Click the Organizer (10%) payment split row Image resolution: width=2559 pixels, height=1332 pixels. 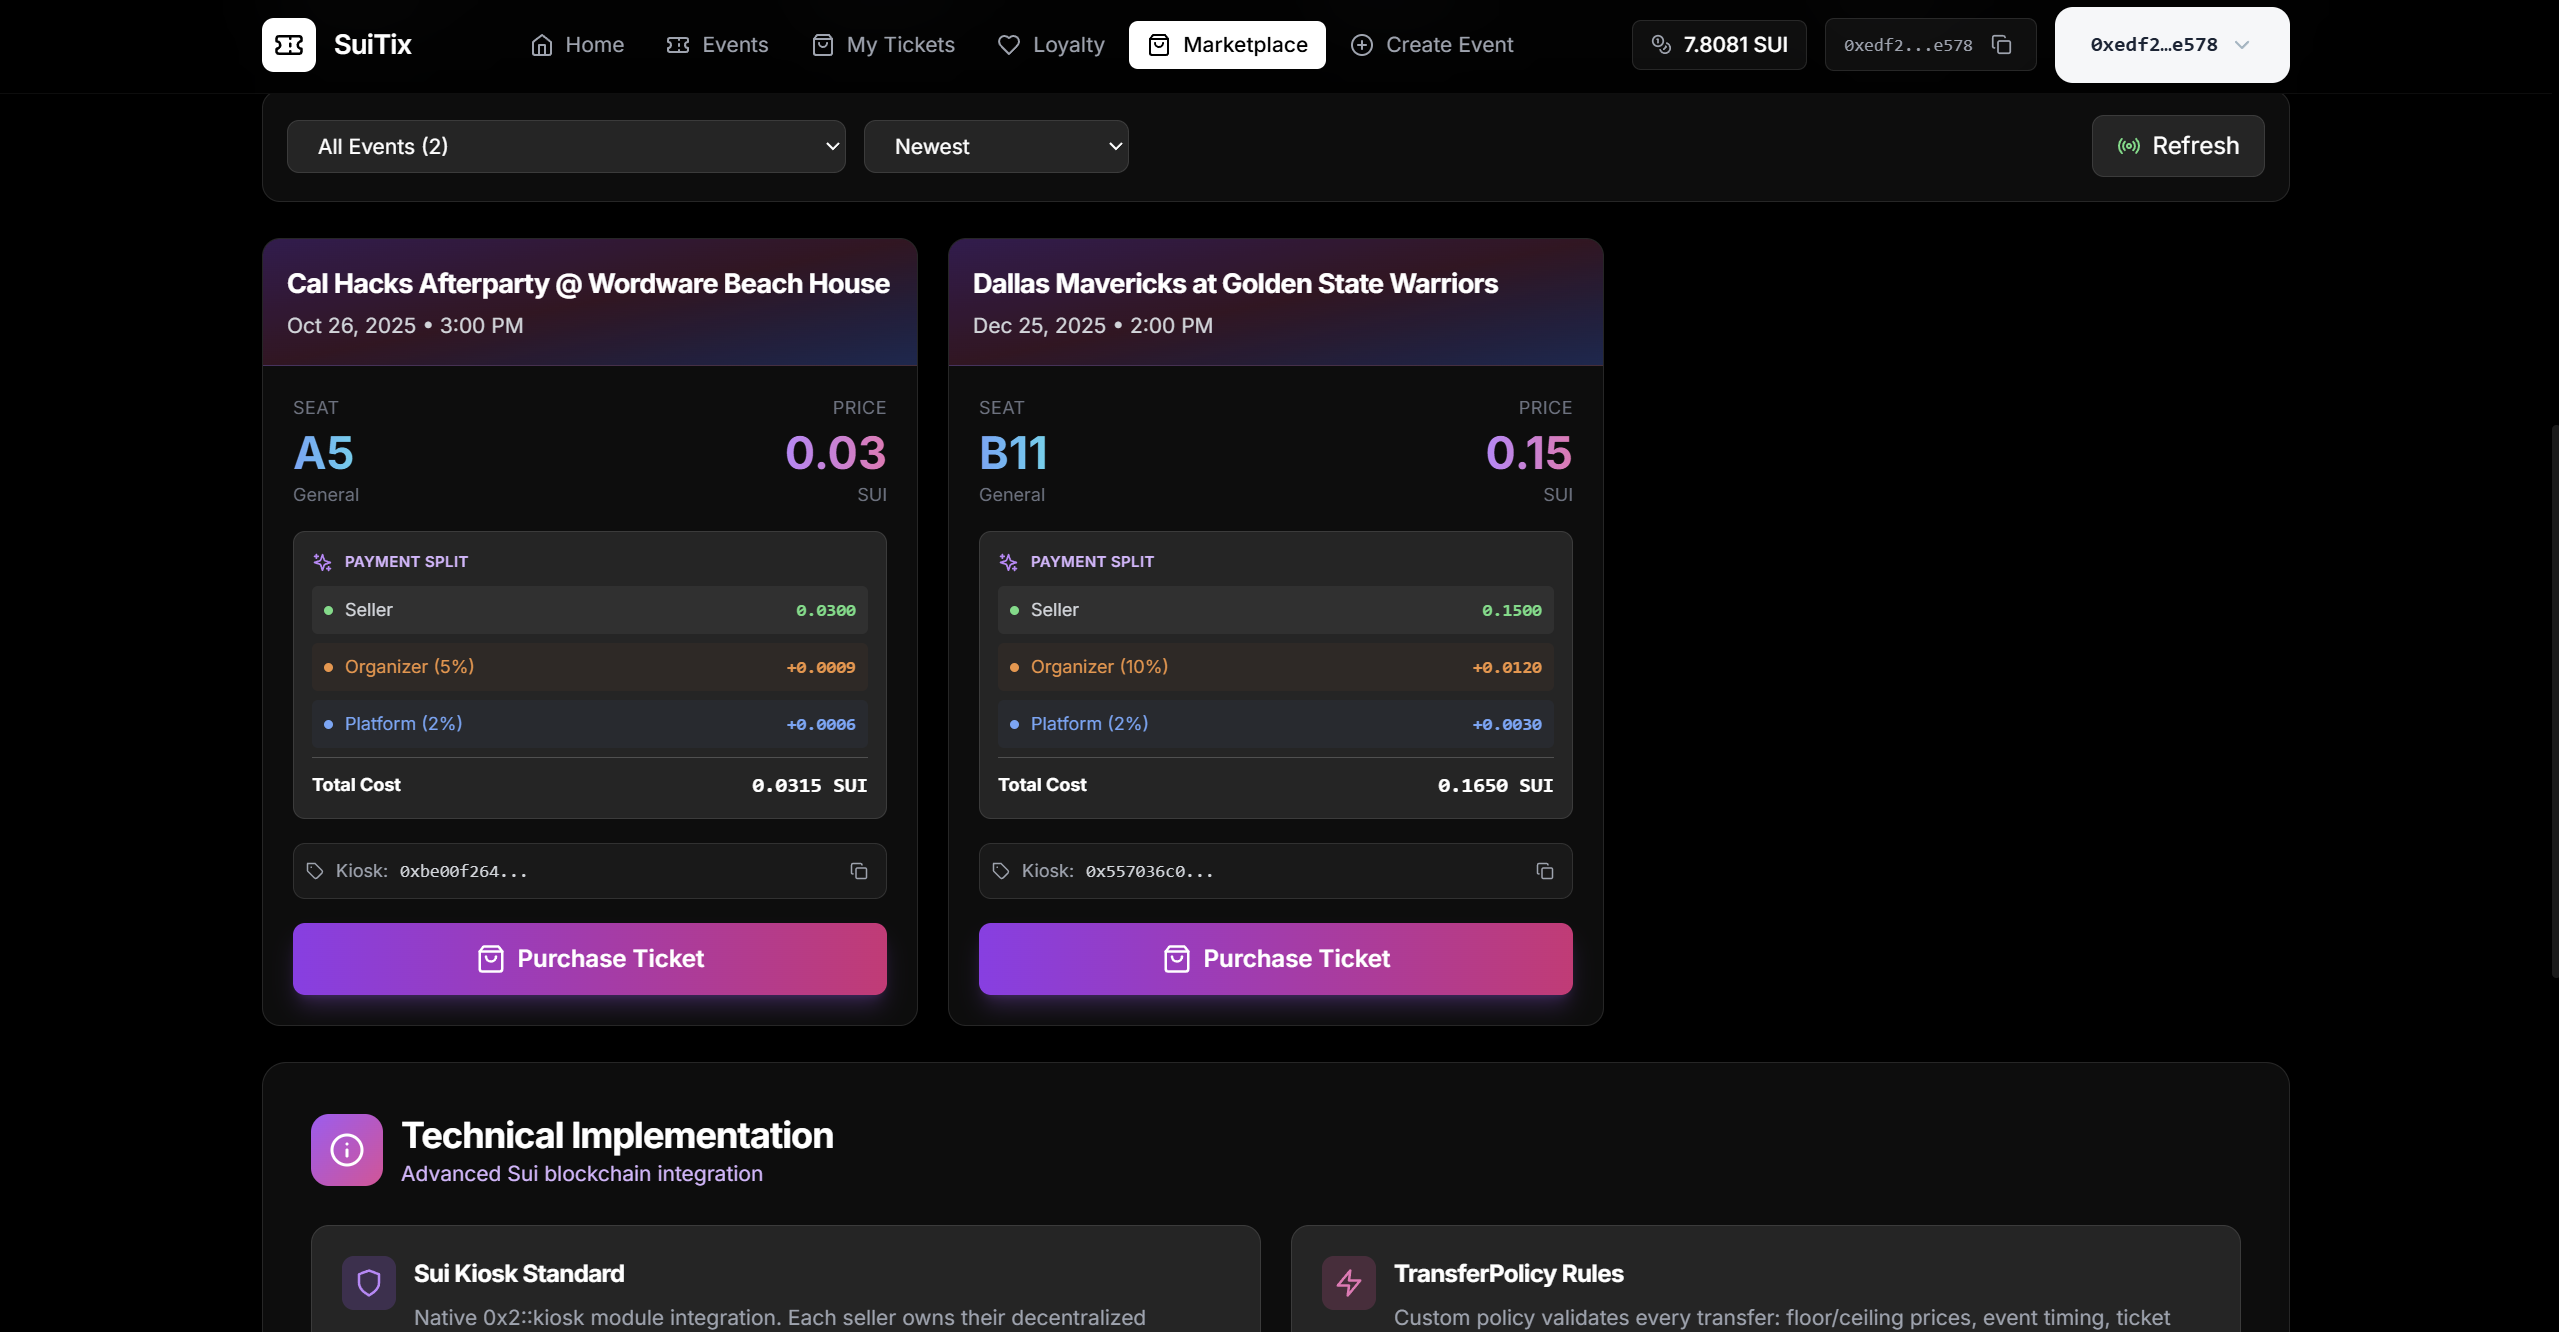(1275, 667)
